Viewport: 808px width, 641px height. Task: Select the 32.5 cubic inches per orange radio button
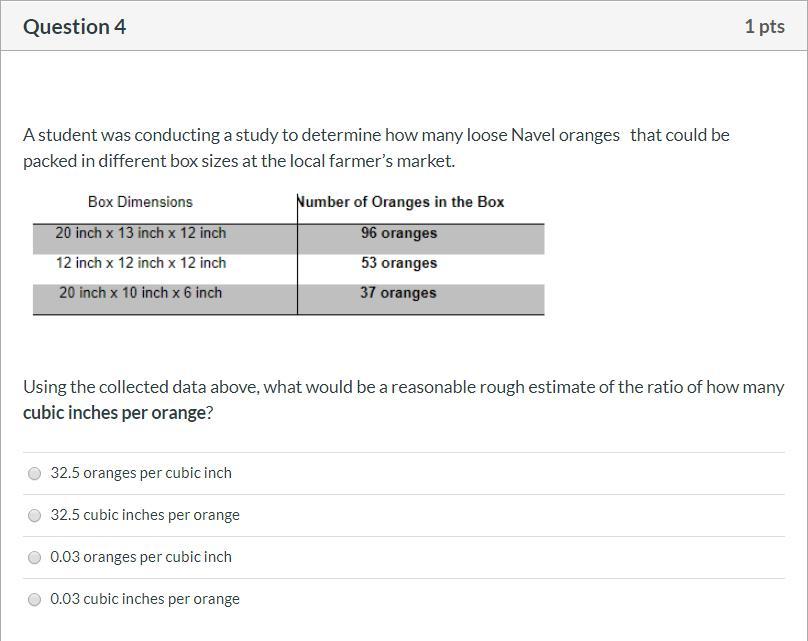(35, 515)
